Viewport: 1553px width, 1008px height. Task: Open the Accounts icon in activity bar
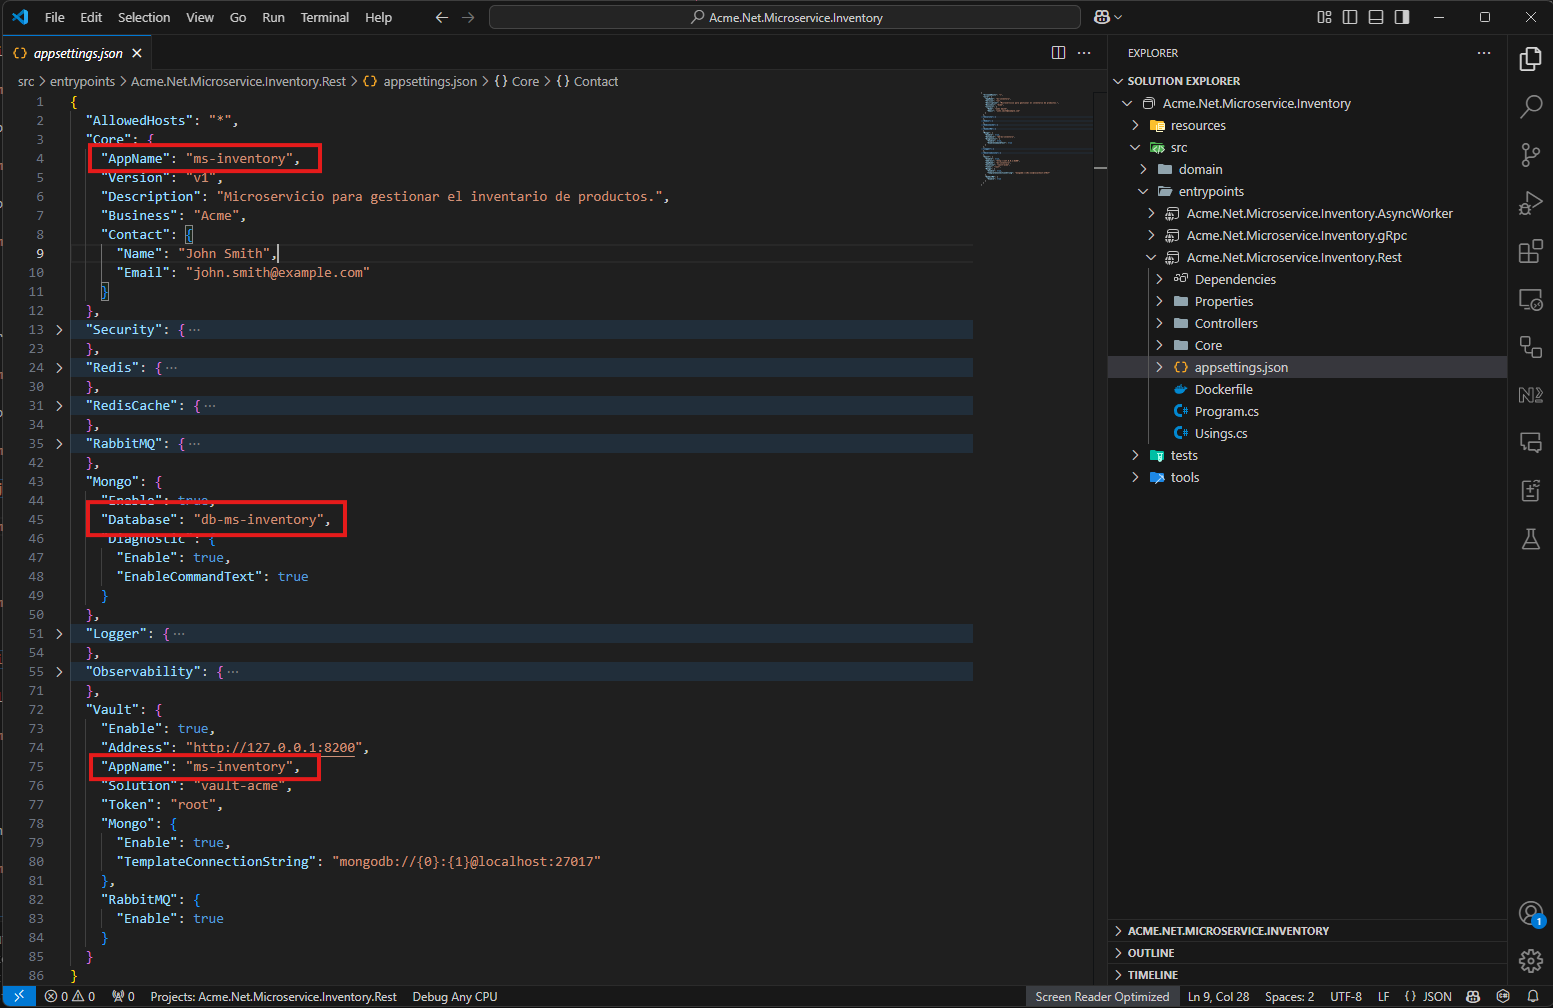pos(1530,913)
